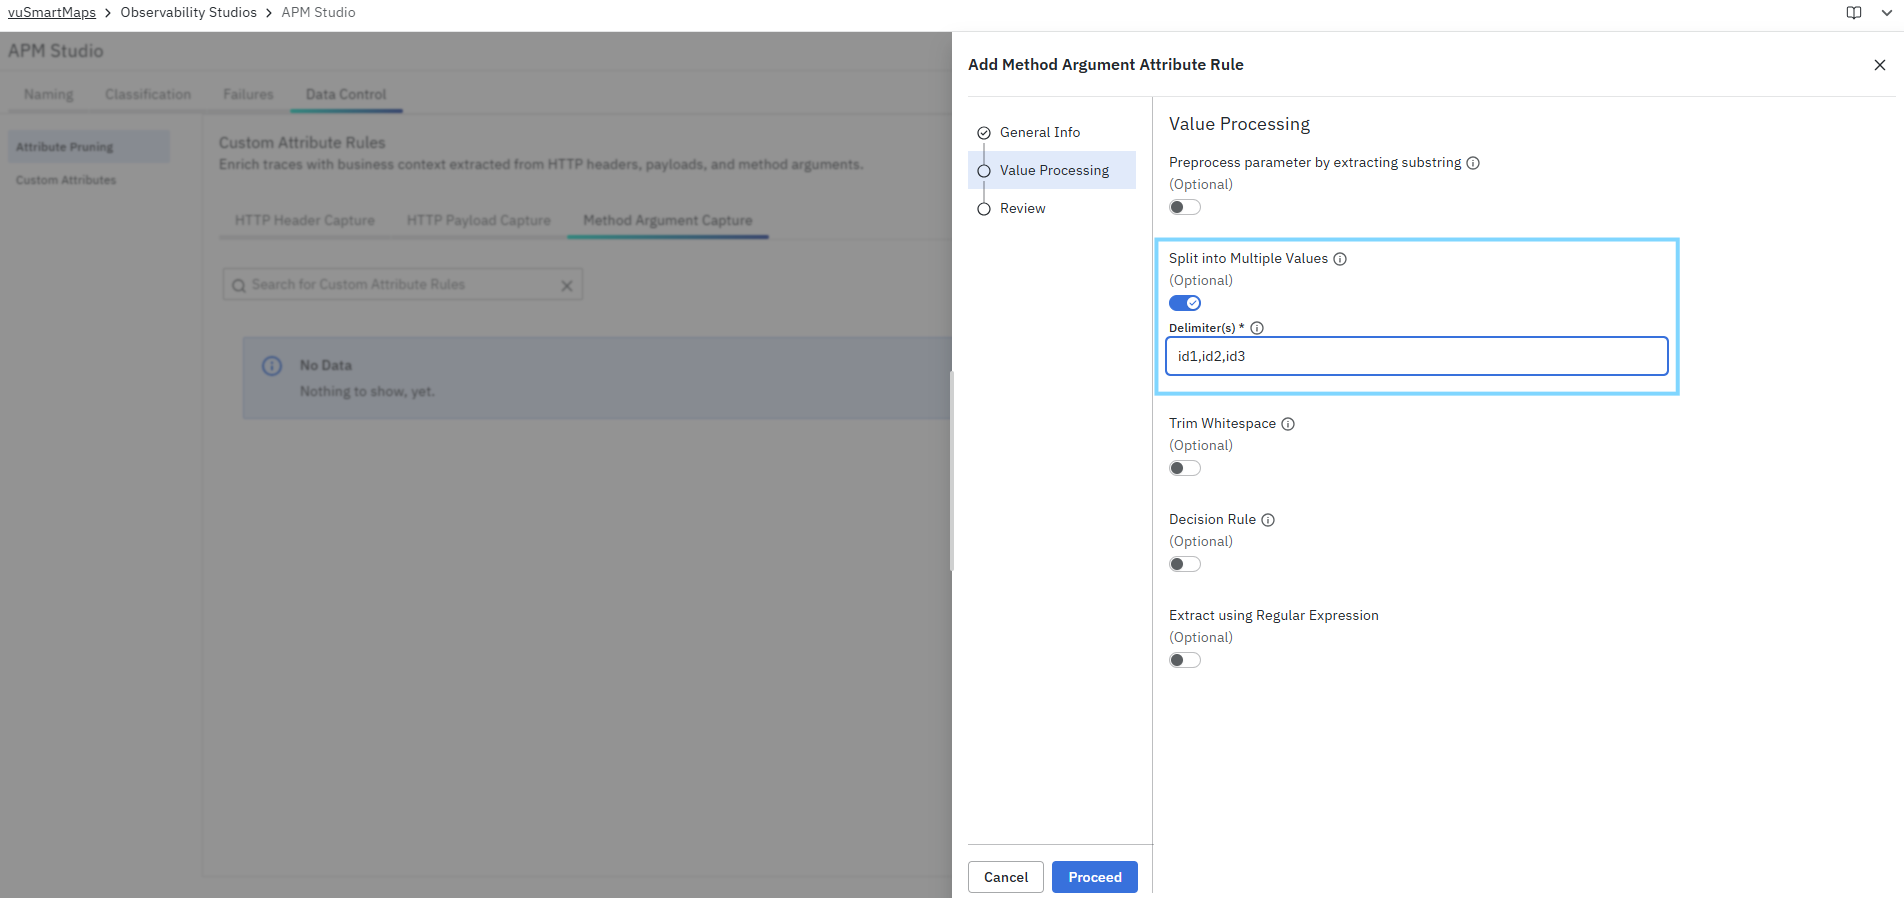Click info icon next to Split into Multiple Values
This screenshot has width=1904, height=898.
pyautogui.click(x=1340, y=259)
